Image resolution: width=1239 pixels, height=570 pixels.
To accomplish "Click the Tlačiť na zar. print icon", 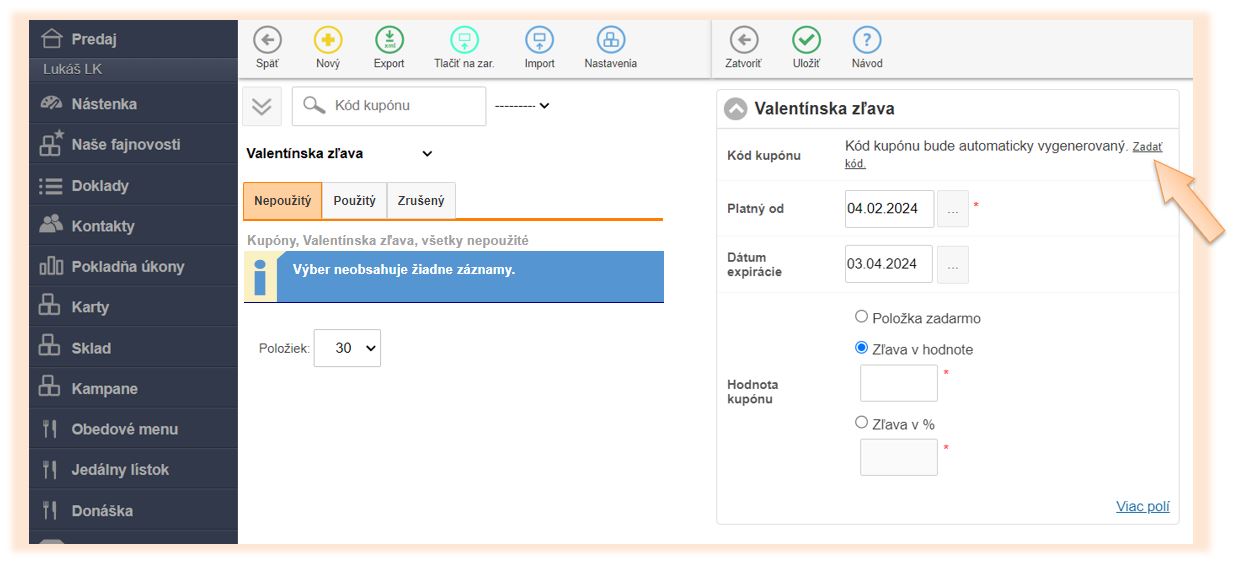I will click(x=464, y=40).
